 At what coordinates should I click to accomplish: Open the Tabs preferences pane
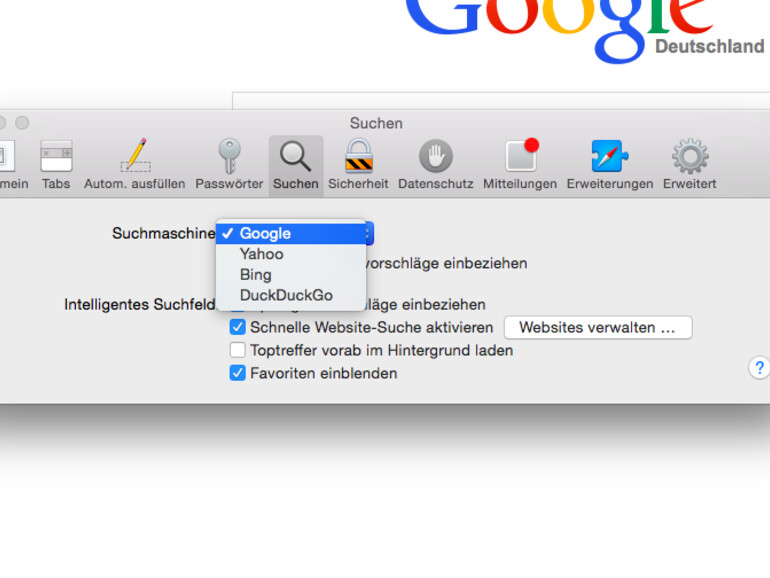(56, 165)
